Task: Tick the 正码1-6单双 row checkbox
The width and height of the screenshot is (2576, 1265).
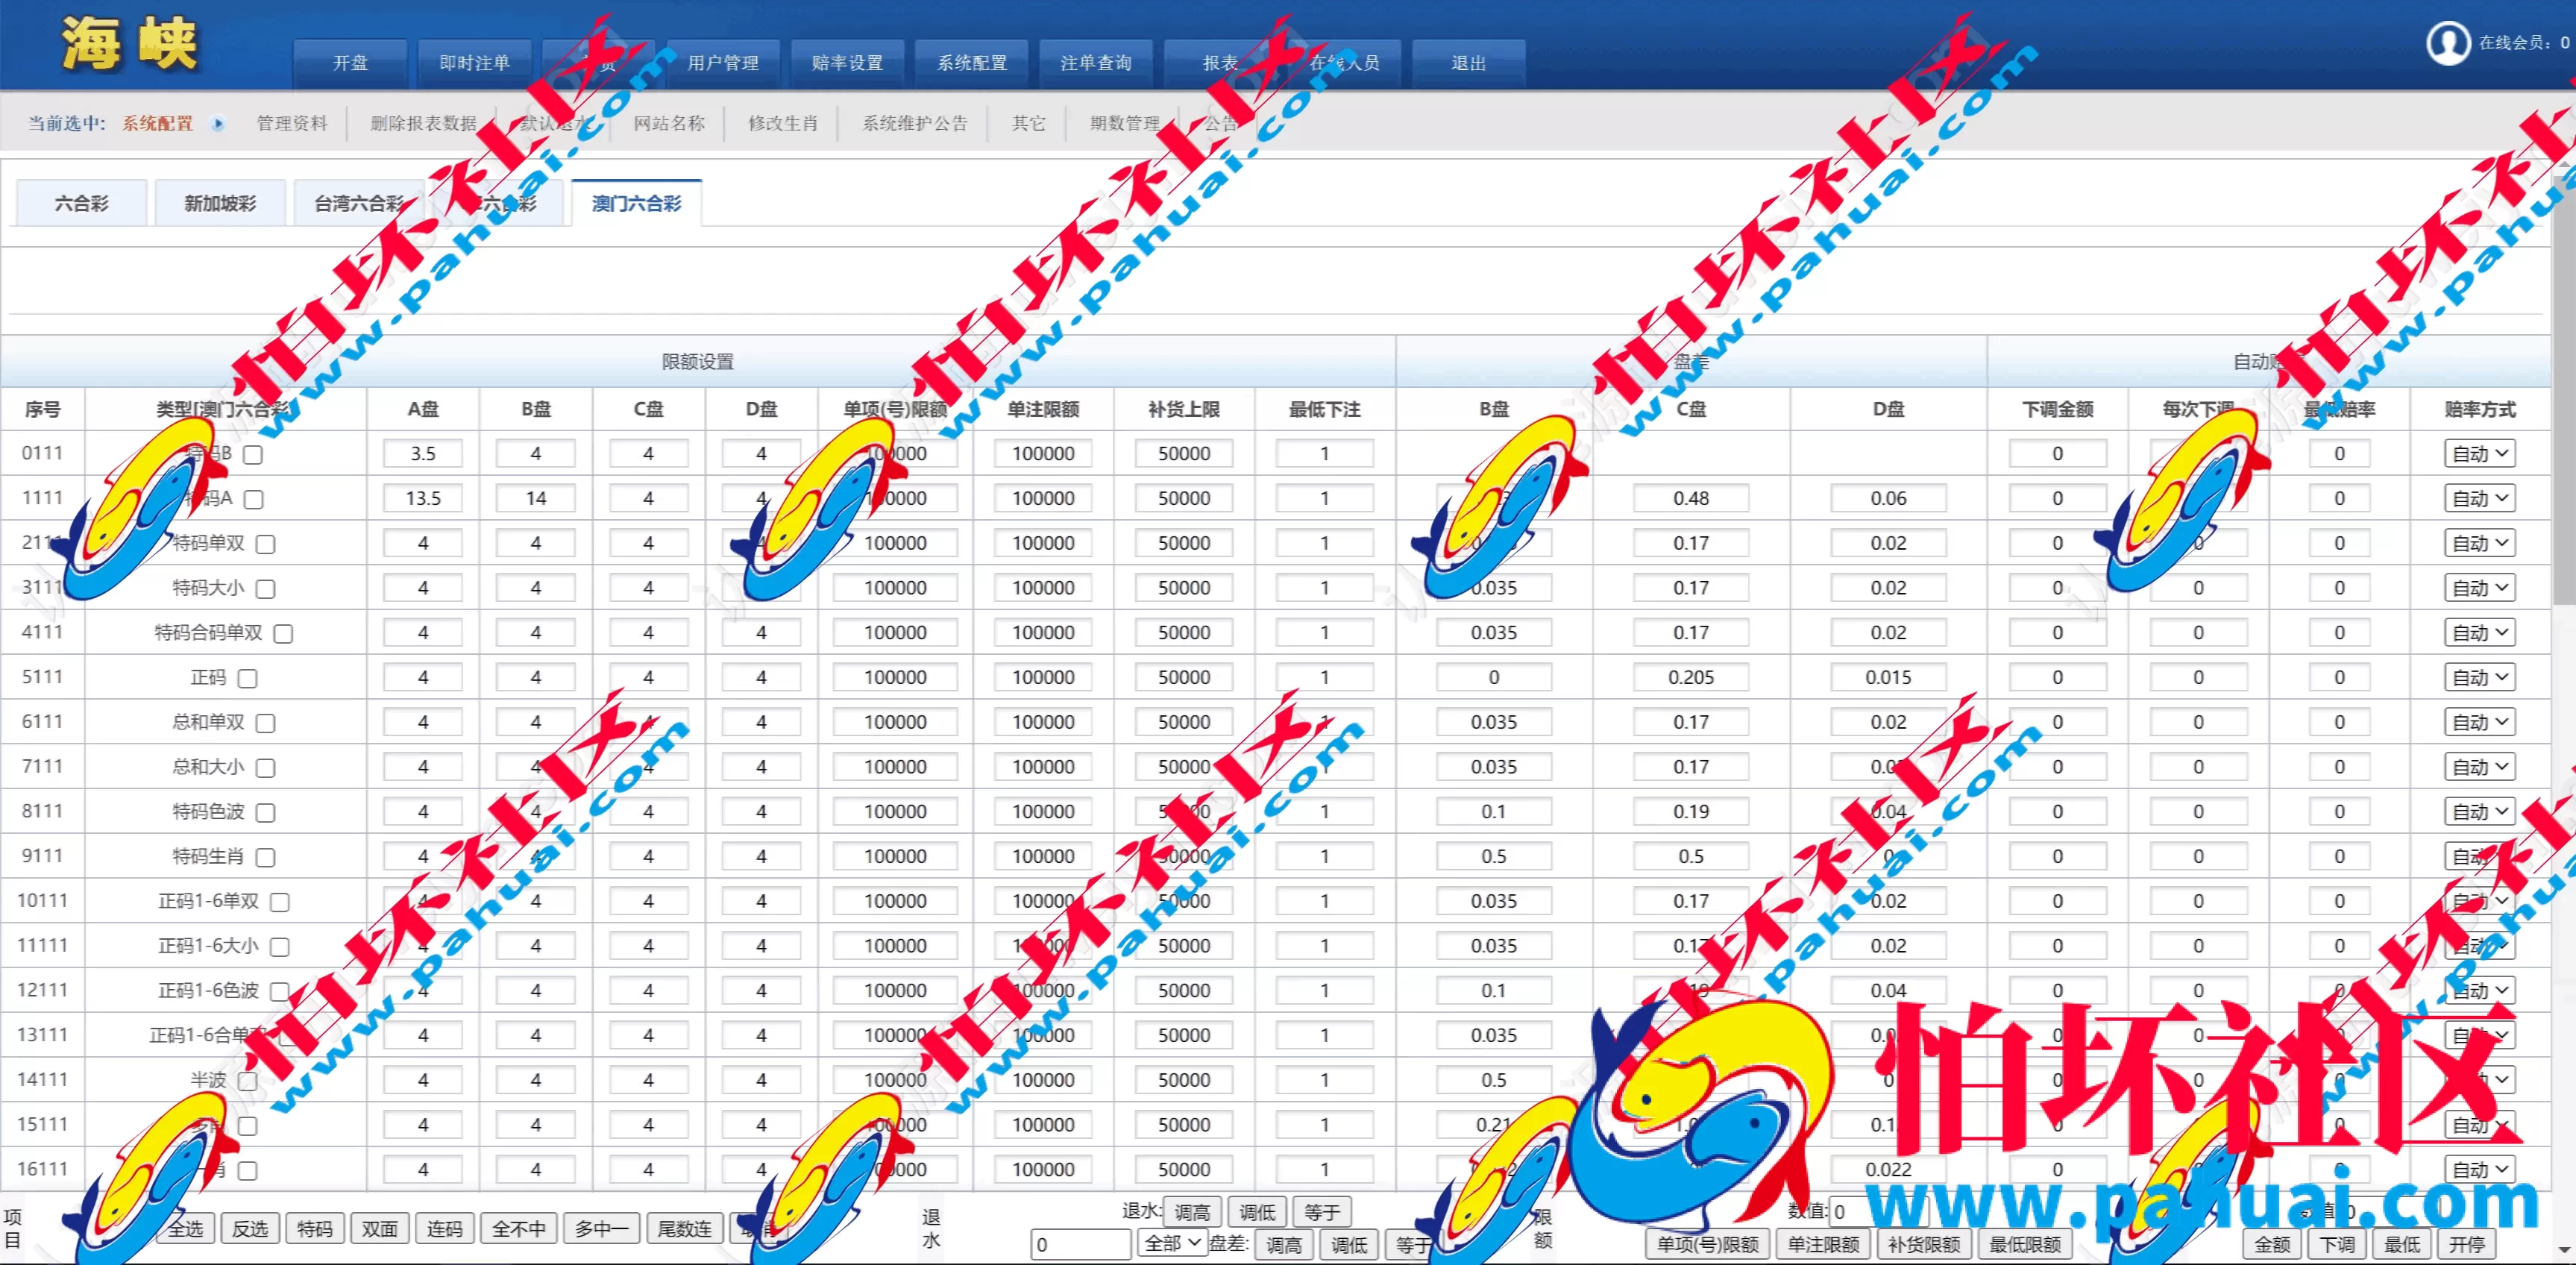Action: coord(281,902)
